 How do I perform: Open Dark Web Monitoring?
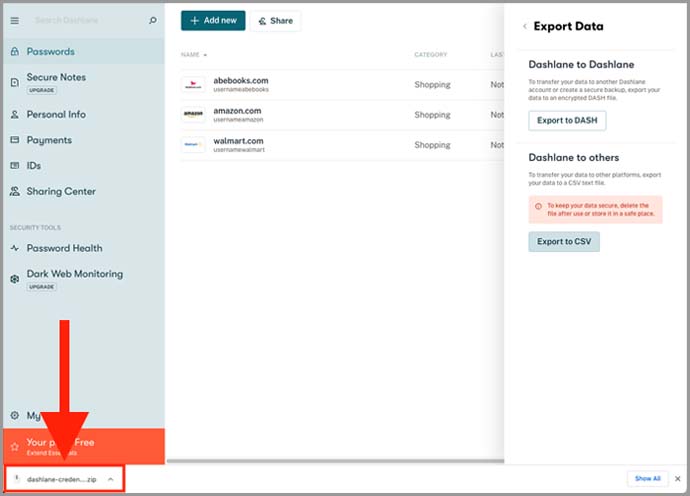[84, 279]
